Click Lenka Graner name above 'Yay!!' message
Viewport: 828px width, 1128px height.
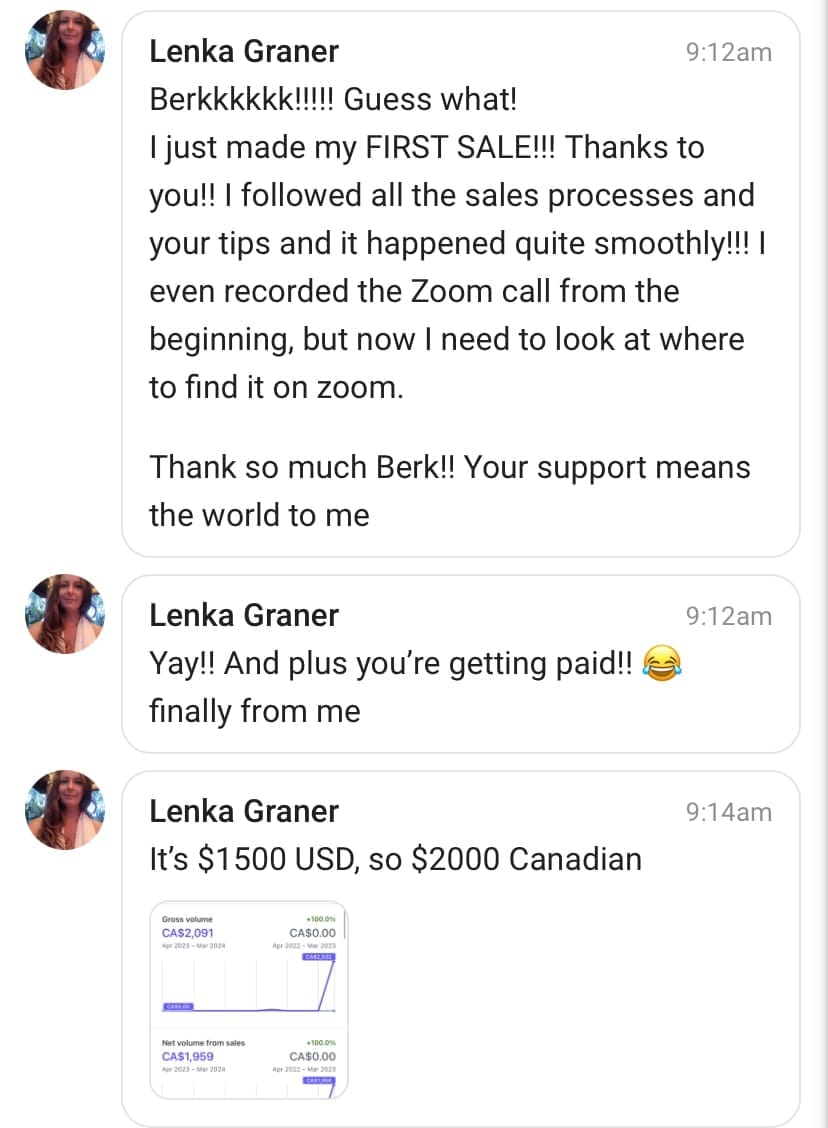(244, 615)
